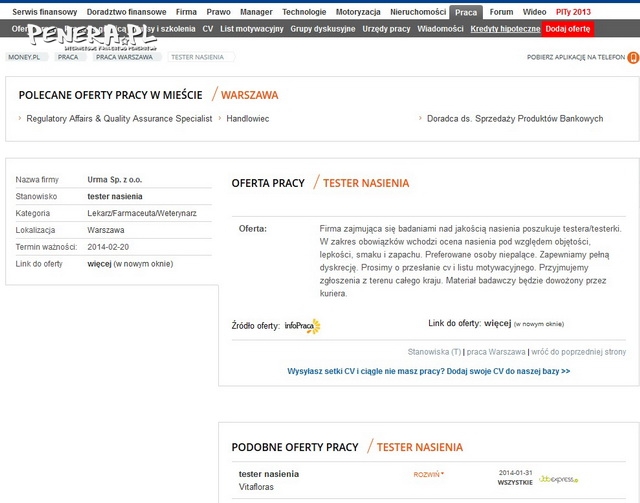Open Regulatory Affairs & Quality Assurance Specialist offer

pyautogui.click(x=119, y=119)
